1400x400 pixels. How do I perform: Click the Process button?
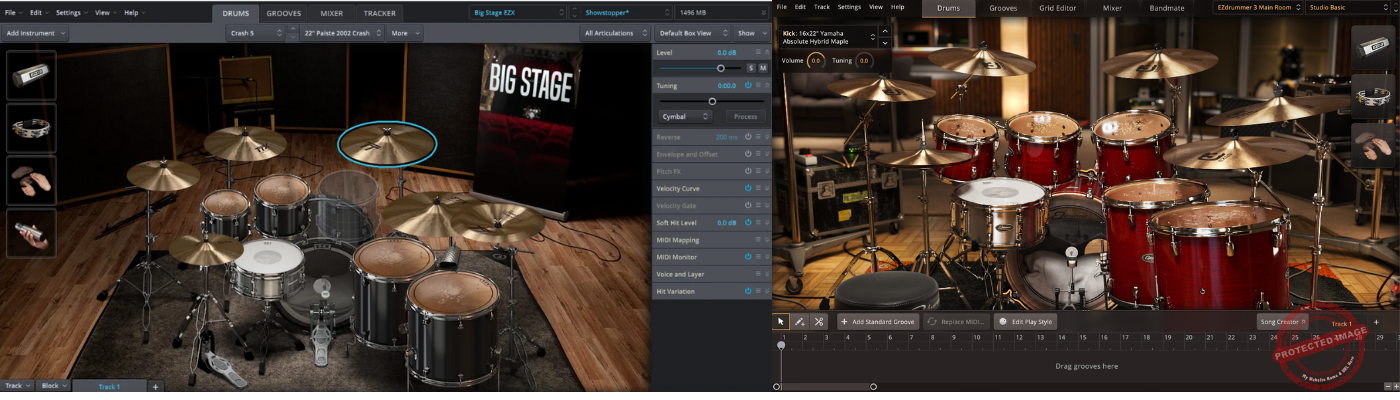click(x=745, y=117)
